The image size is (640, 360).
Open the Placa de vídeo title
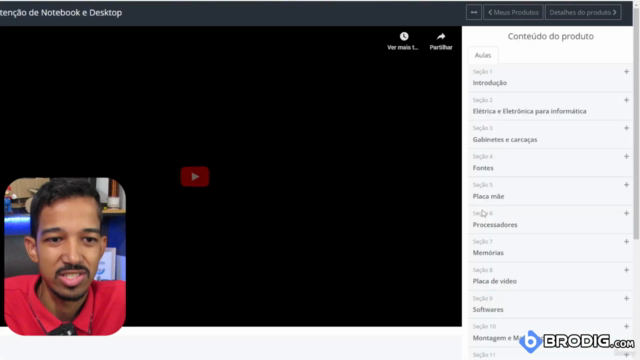(495, 281)
